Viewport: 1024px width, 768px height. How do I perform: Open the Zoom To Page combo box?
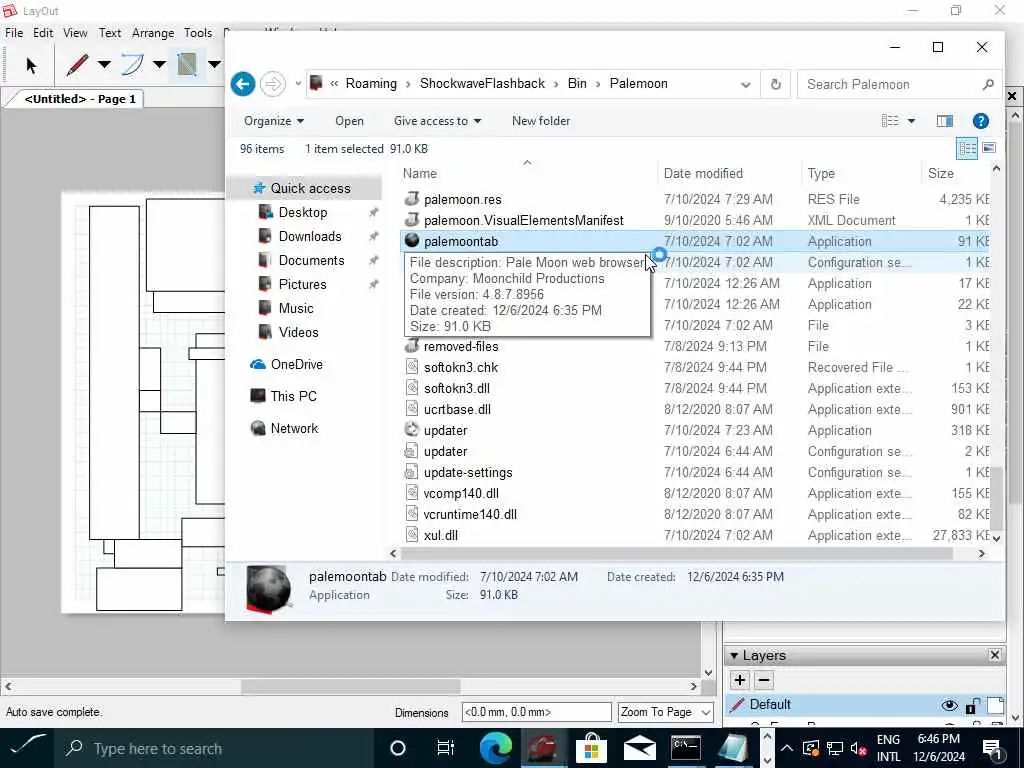(665, 712)
